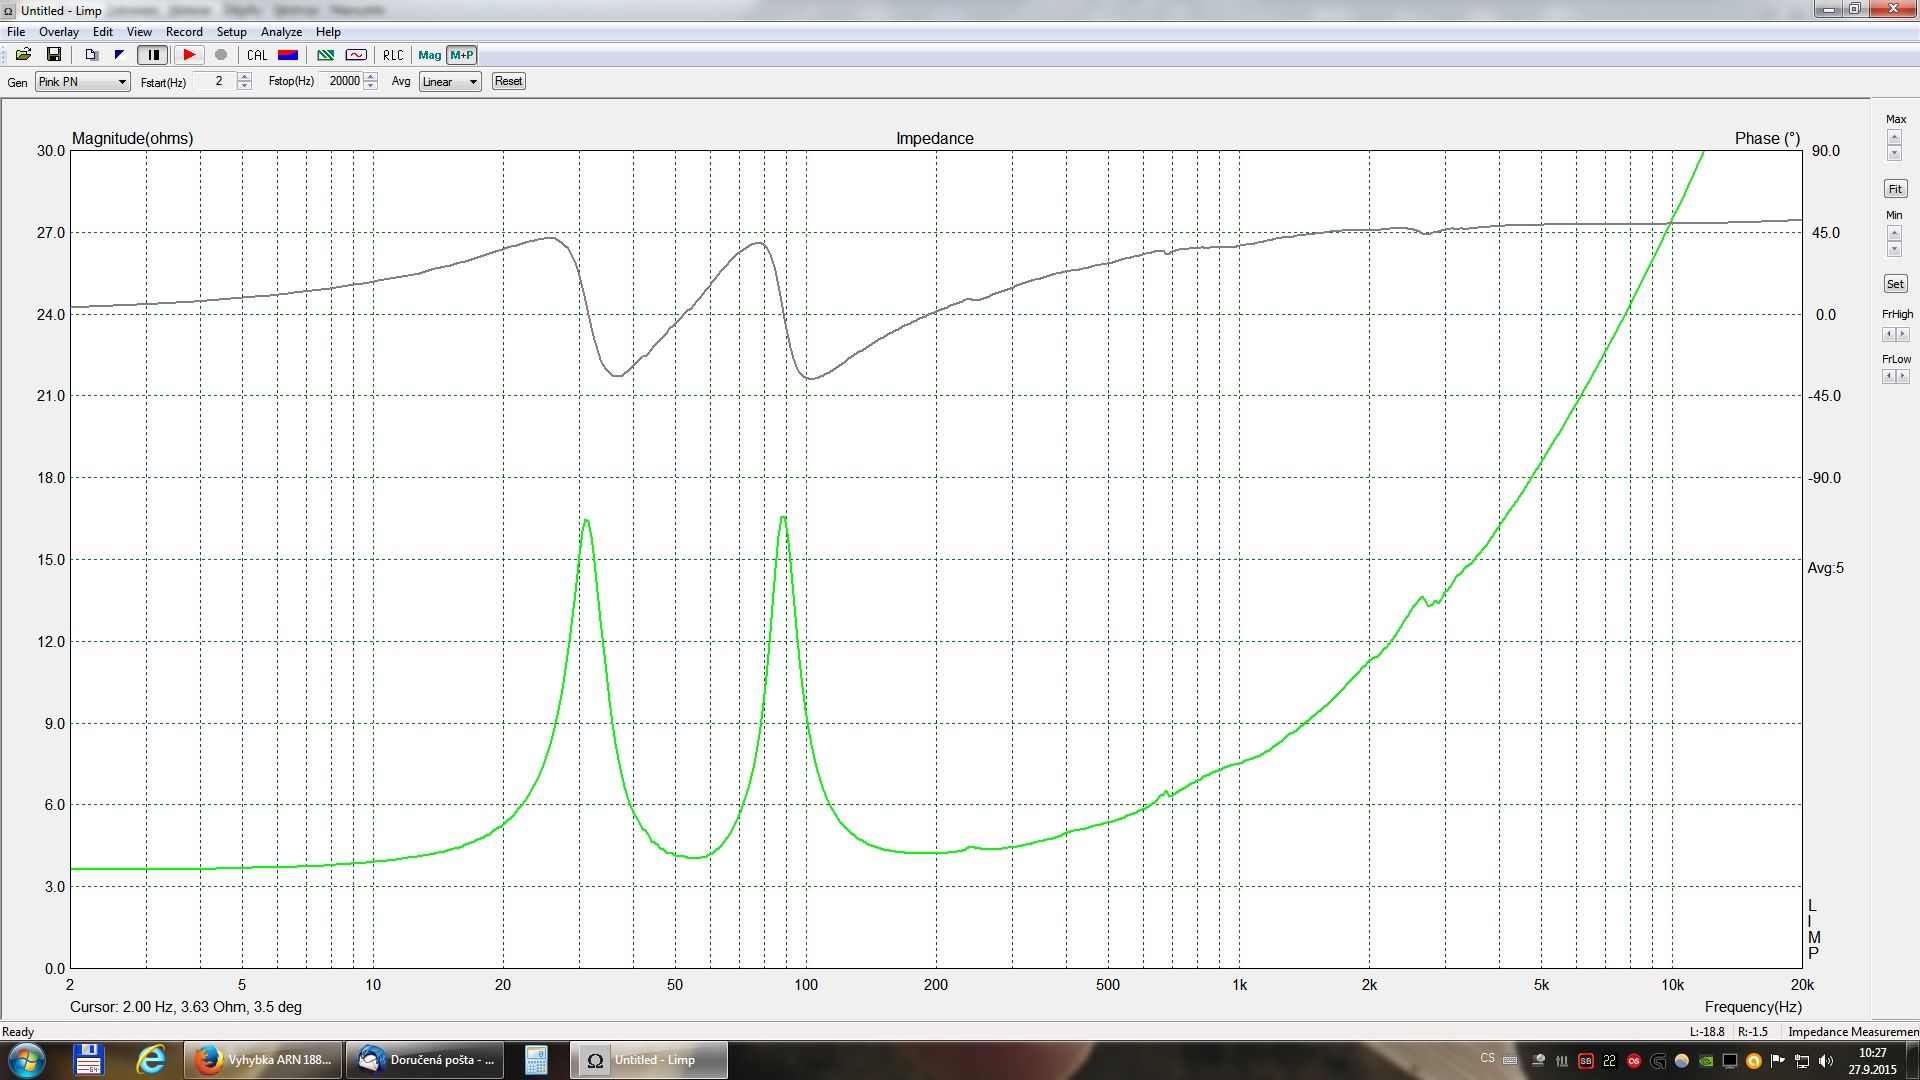Click the open file folder icon
Viewport: 1920px width, 1080px height.
(23, 55)
